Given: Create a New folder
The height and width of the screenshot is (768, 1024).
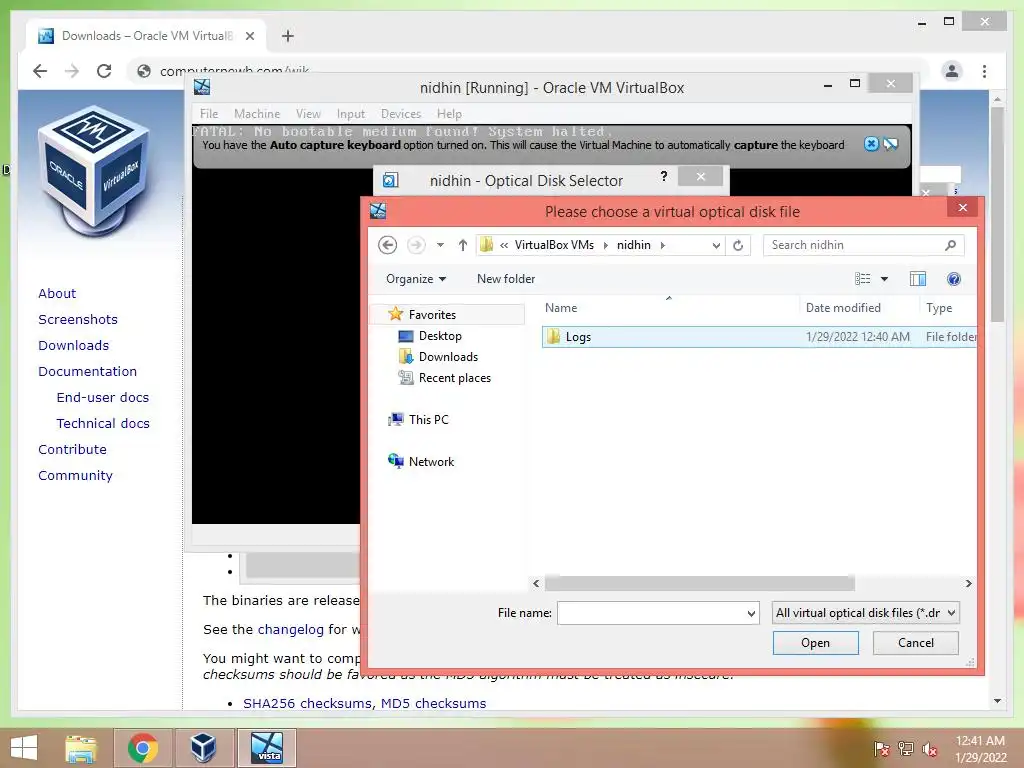Looking at the screenshot, I should pos(506,279).
